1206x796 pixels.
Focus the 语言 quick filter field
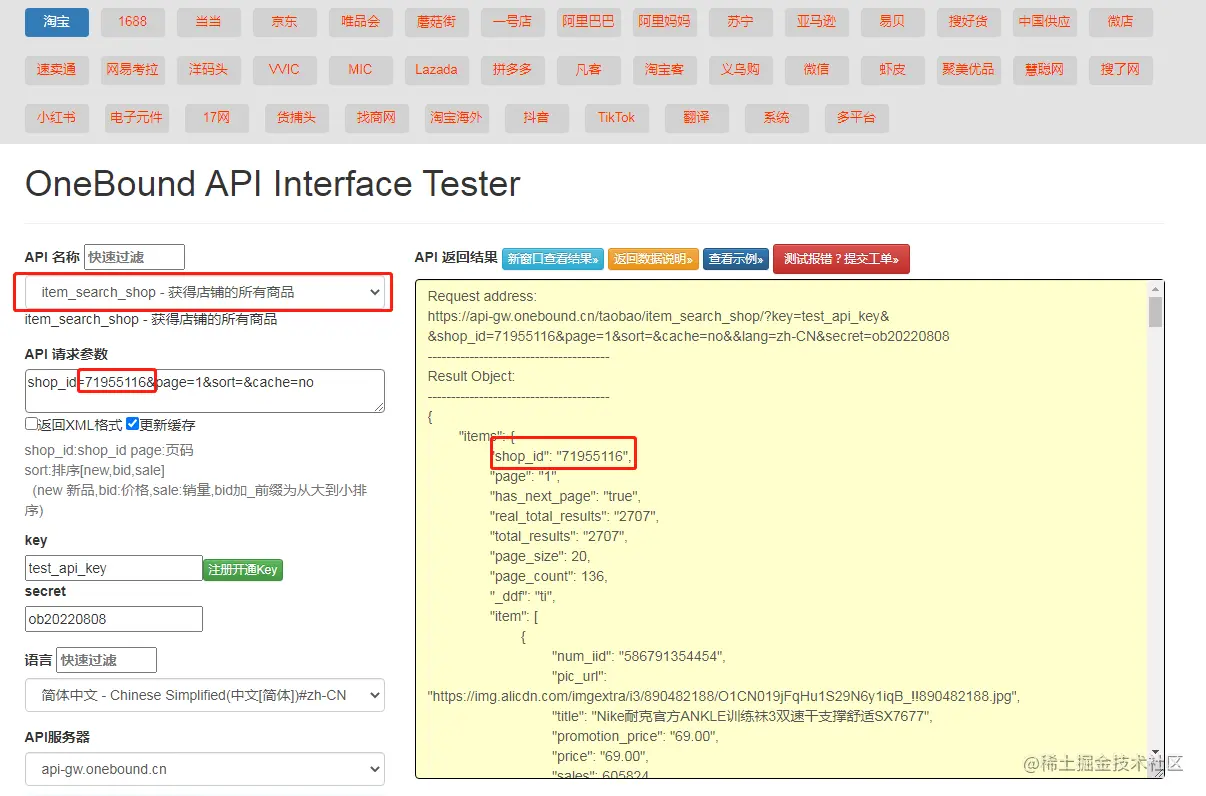point(106,660)
